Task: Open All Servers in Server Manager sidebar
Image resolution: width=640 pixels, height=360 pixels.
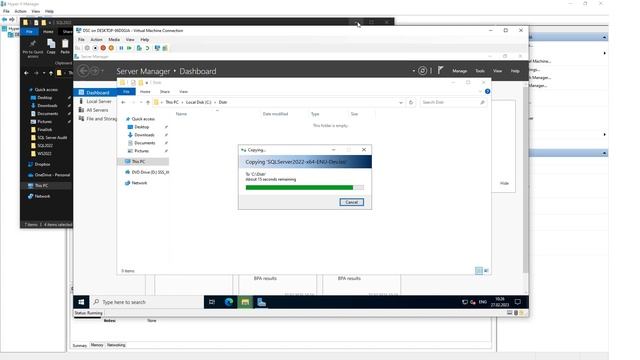Action: coord(97,110)
